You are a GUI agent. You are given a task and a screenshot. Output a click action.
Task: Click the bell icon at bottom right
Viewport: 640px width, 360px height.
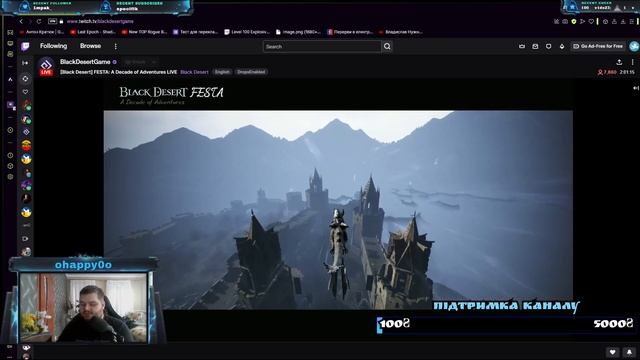(x=629, y=352)
